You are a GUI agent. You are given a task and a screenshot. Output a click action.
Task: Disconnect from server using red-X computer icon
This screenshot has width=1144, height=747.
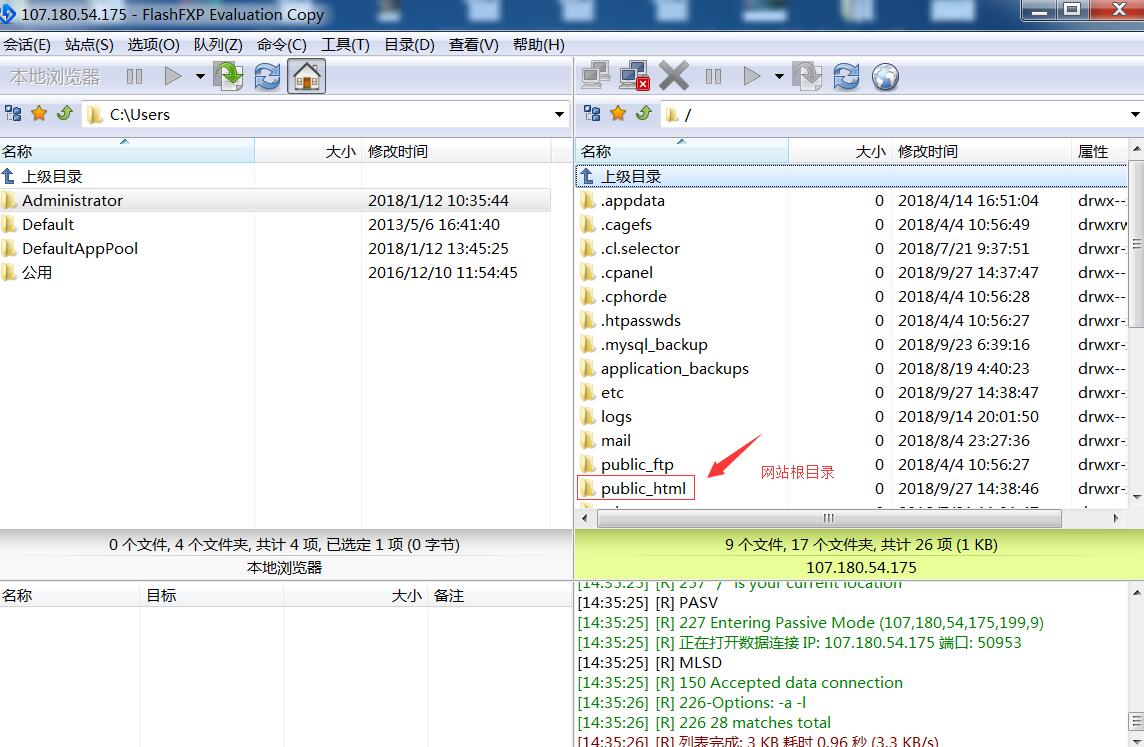click(634, 77)
